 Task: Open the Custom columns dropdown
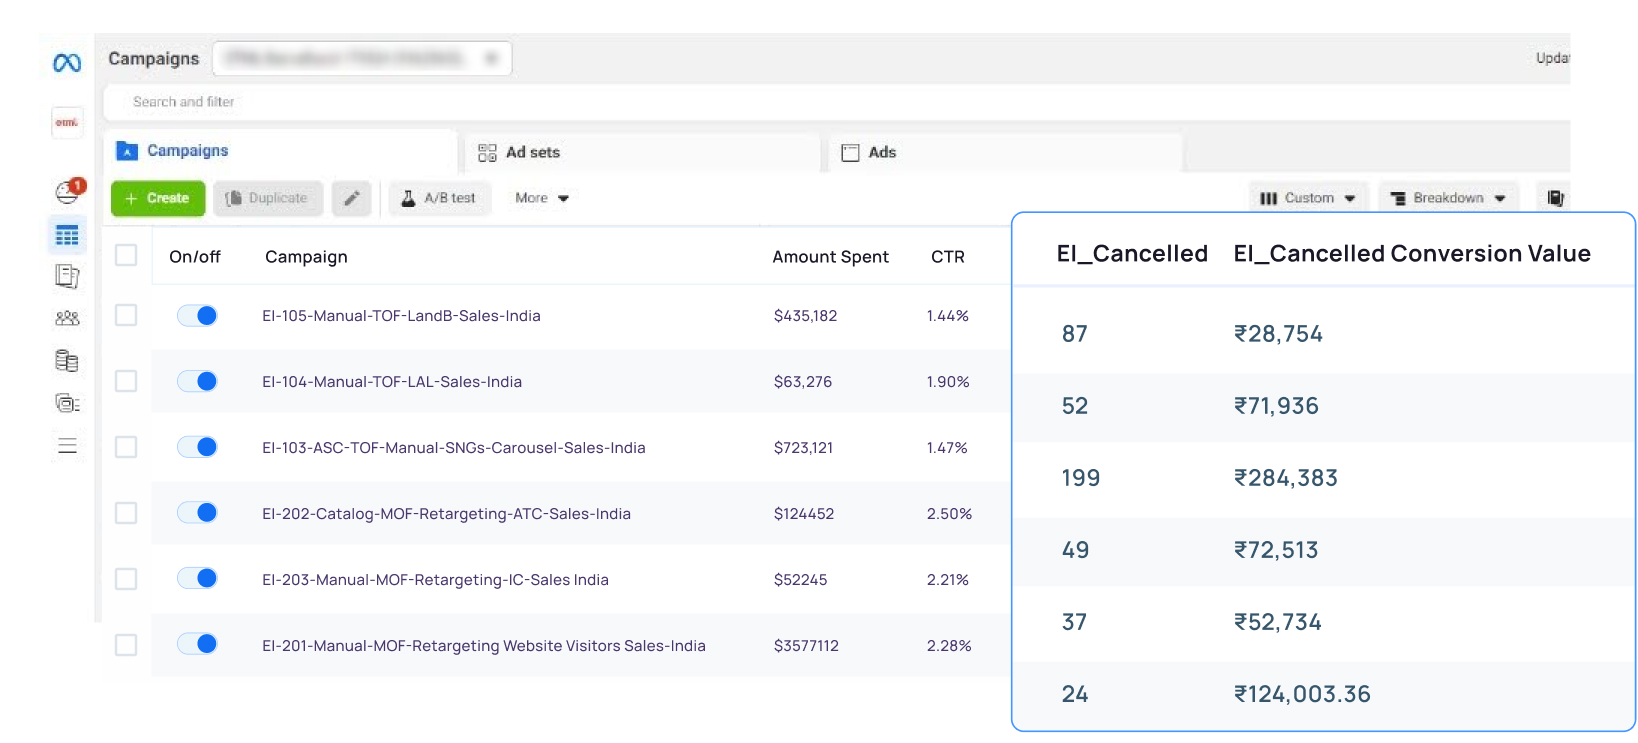point(1307,198)
